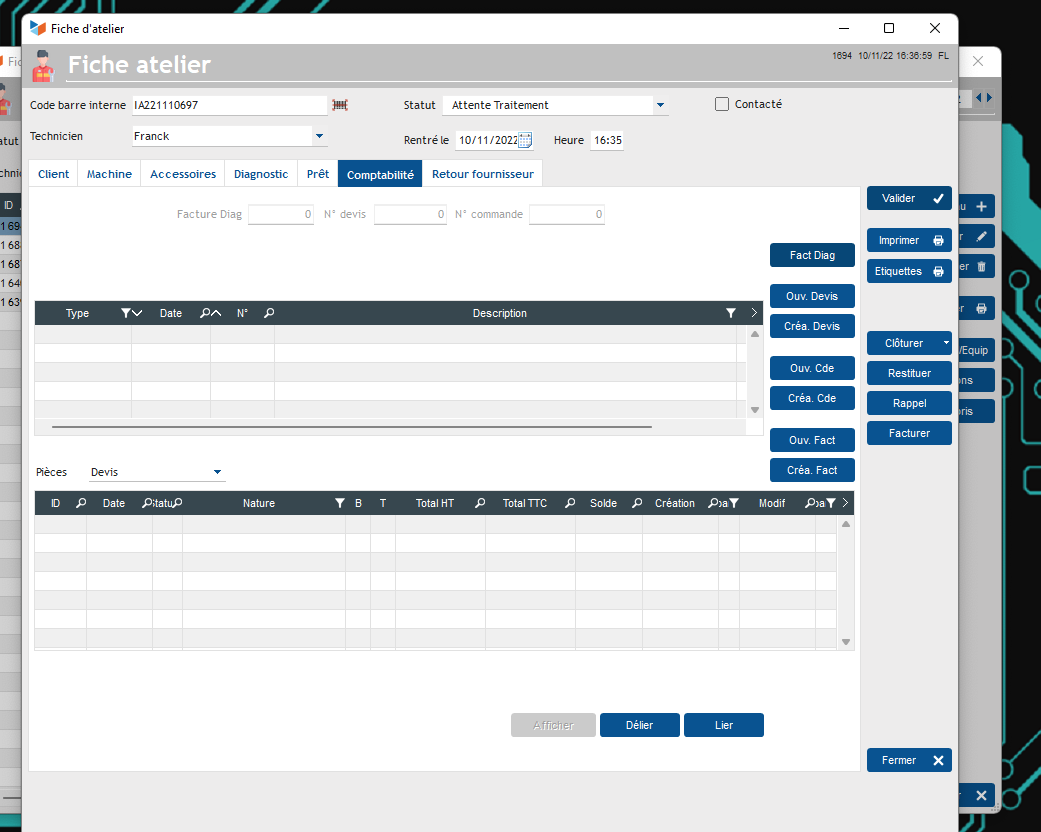Click the Code barre interne field
Image resolution: width=1041 pixels, height=832 pixels.
point(229,105)
